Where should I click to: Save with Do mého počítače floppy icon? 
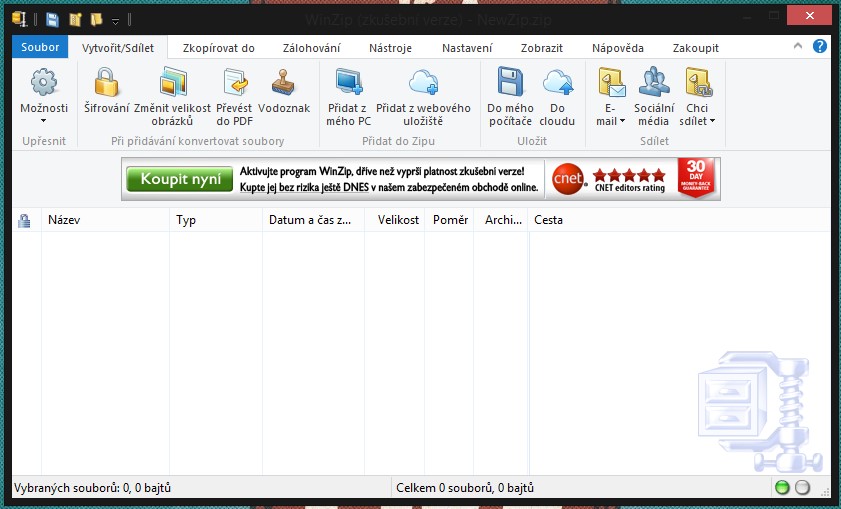tap(510, 82)
